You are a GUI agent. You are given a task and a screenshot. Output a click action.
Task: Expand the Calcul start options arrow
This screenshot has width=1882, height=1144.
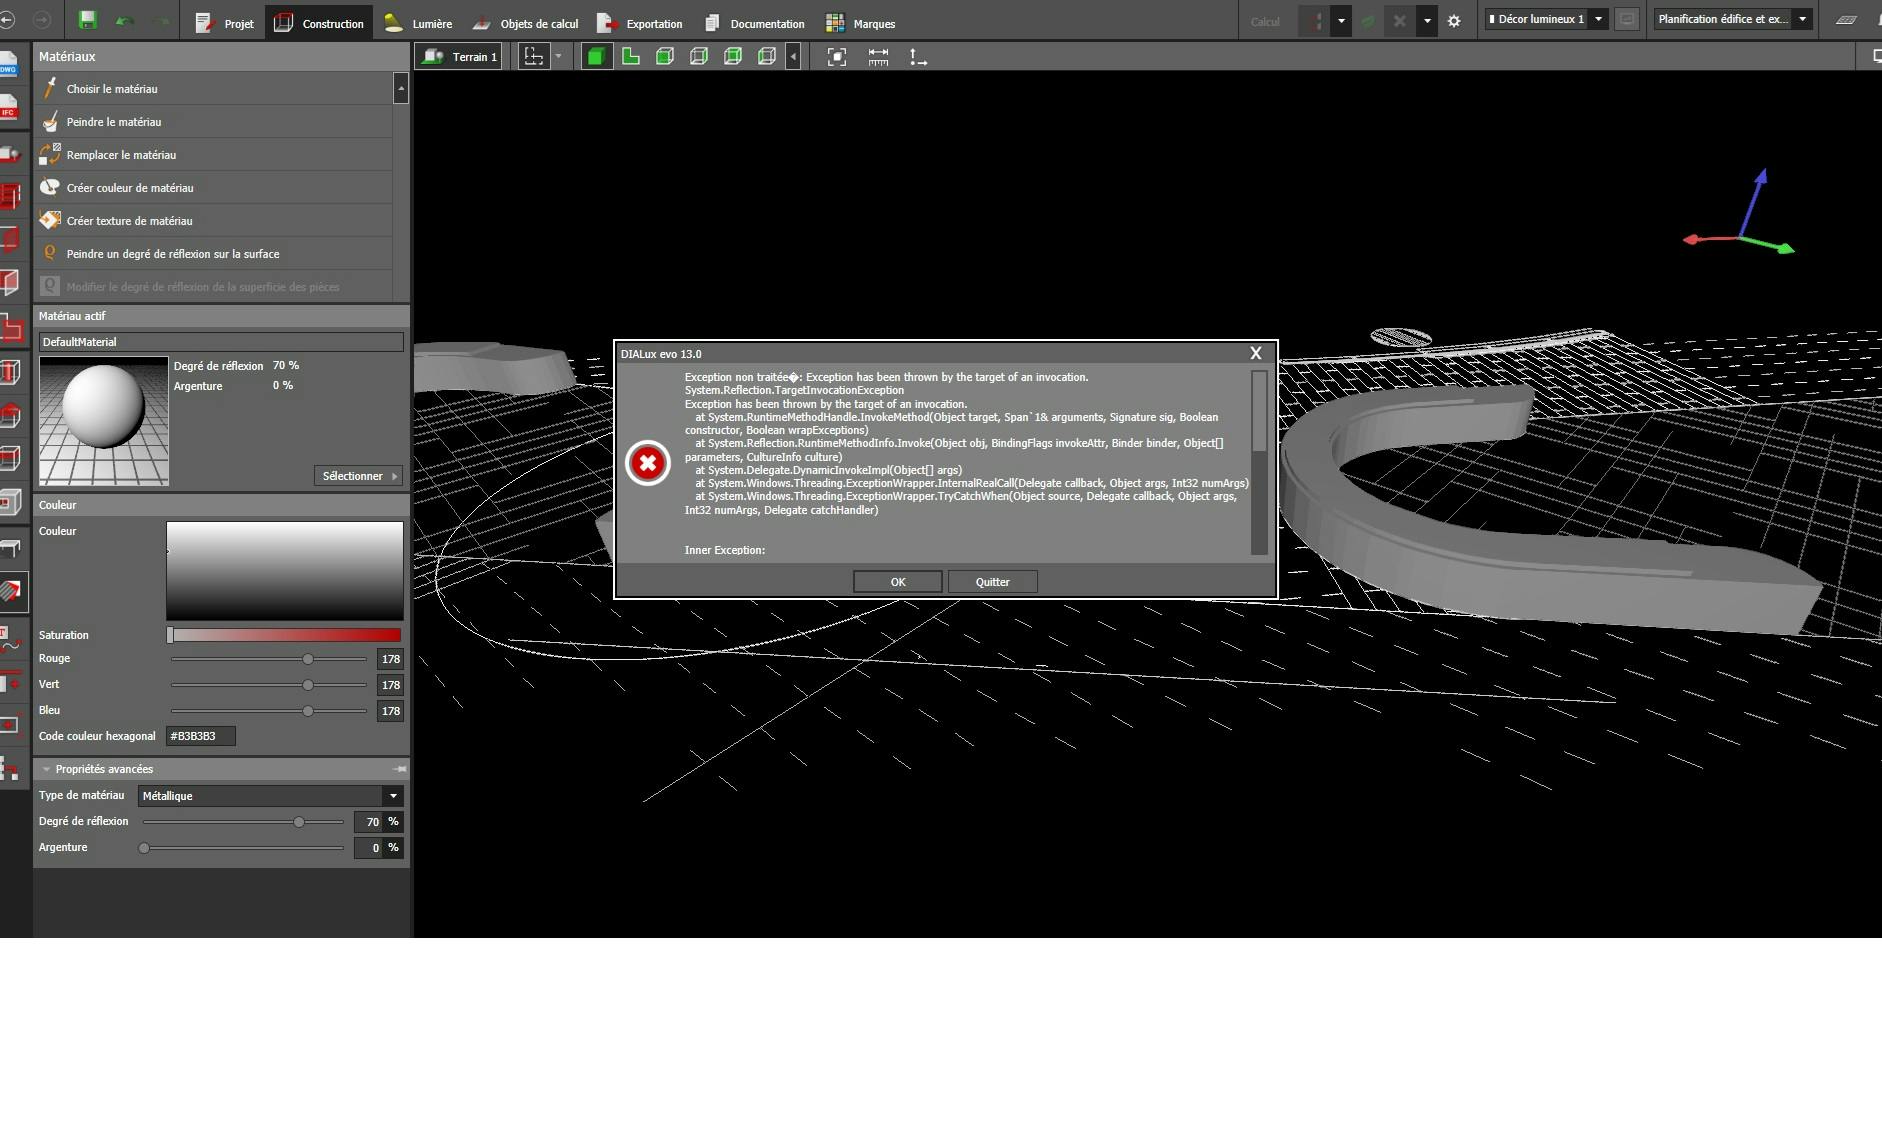(x=1341, y=21)
